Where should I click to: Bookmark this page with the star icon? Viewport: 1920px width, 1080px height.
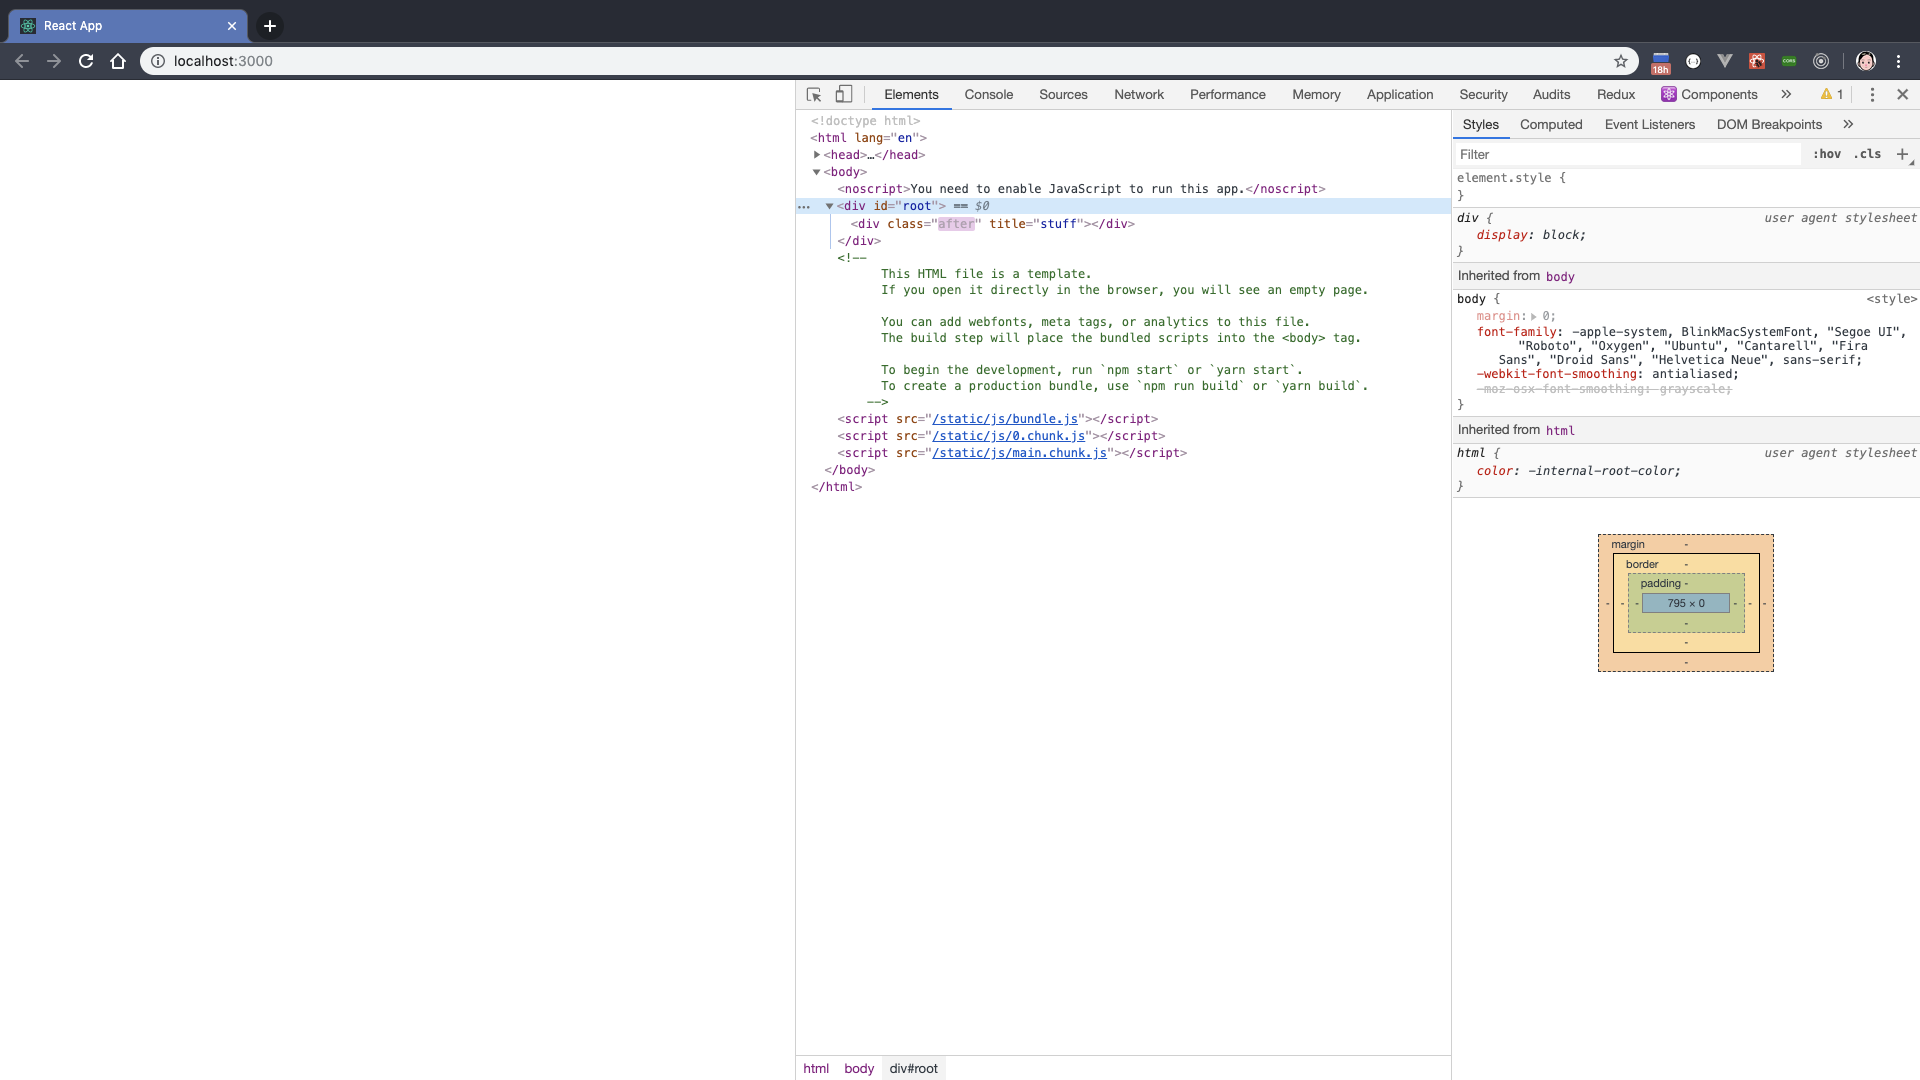click(x=1621, y=61)
